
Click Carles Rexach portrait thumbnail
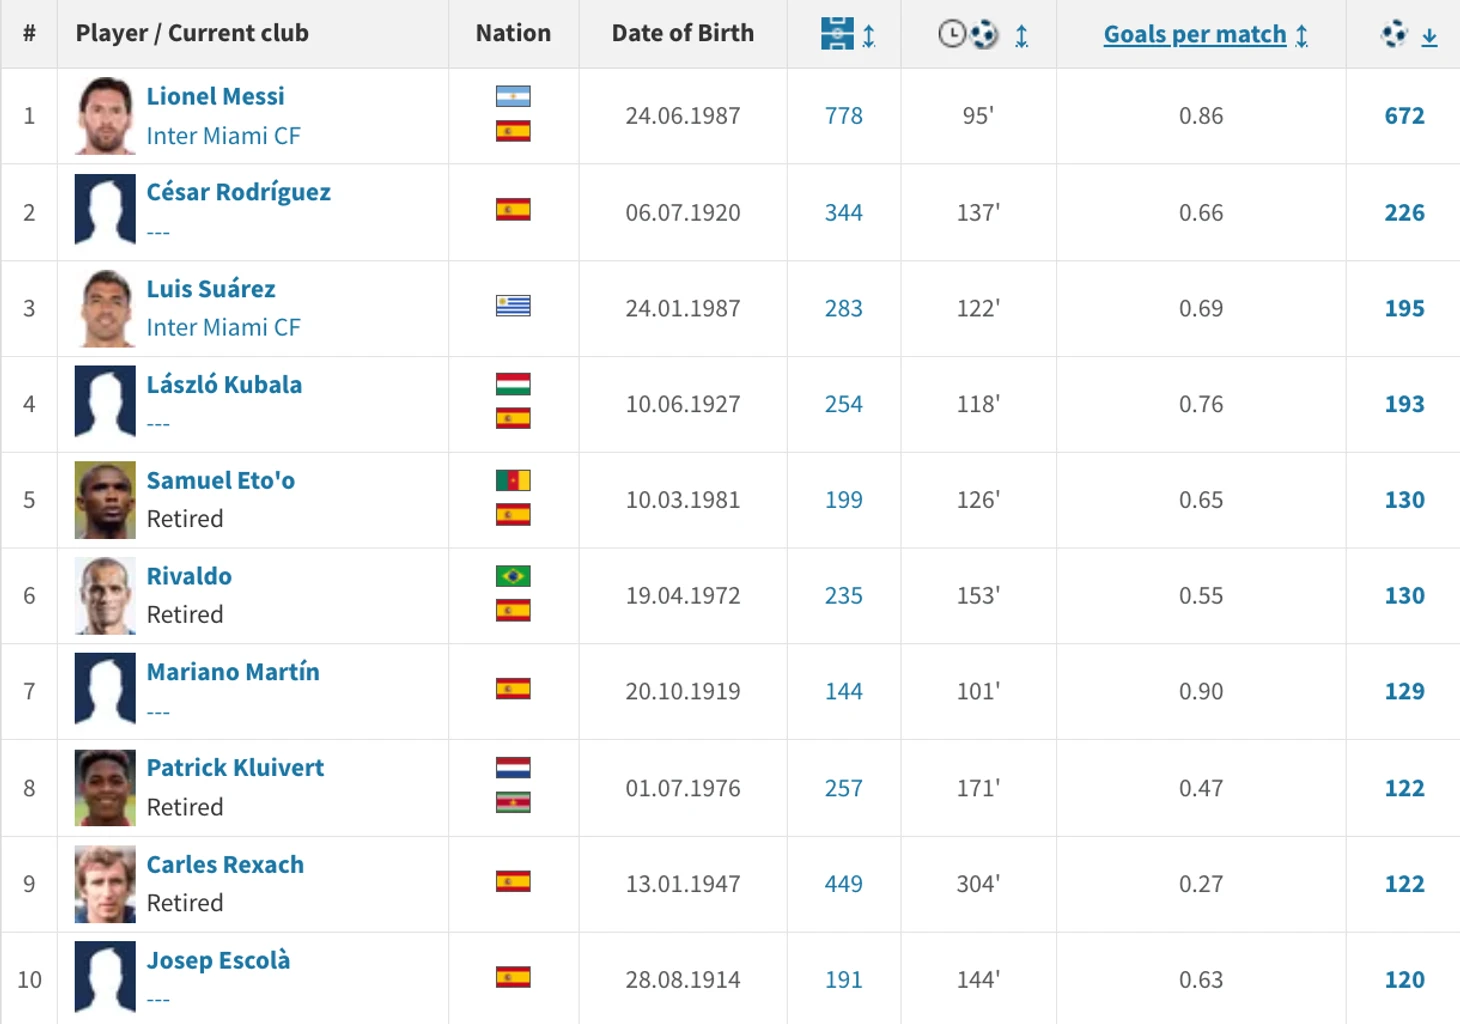[105, 884]
